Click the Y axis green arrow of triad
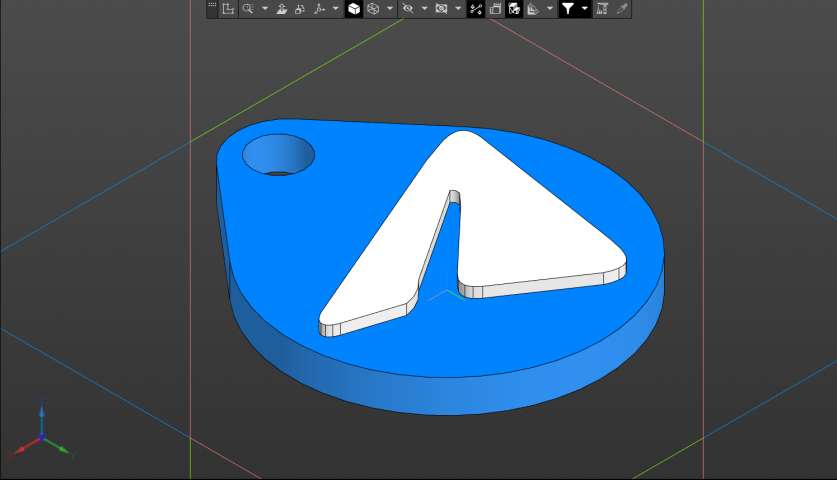The width and height of the screenshot is (837, 480). tap(58, 446)
